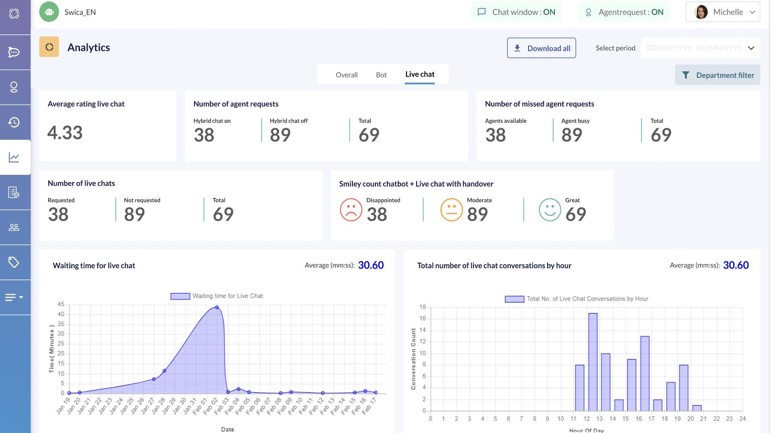The image size is (771, 433).
Task: Expand the sidebar list menu with arrow
Action: [x=14, y=297]
